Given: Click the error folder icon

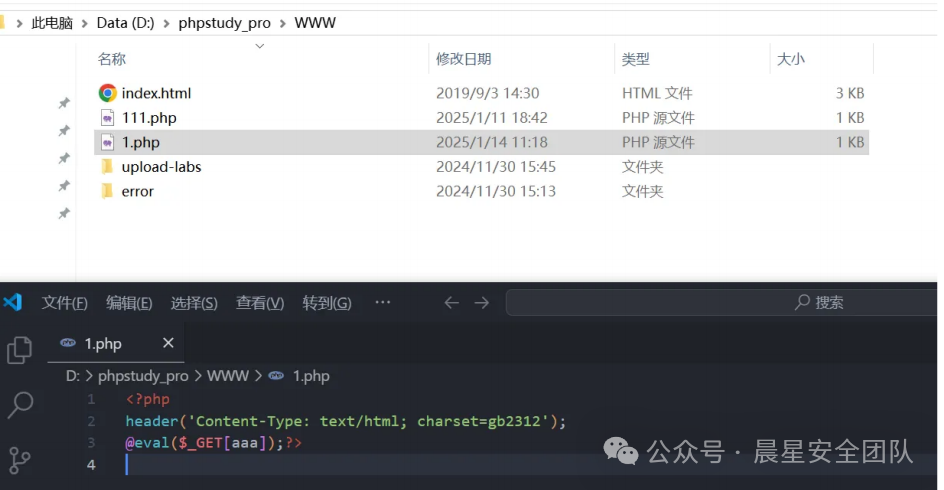Looking at the screenshot, I should pos(107,191).
